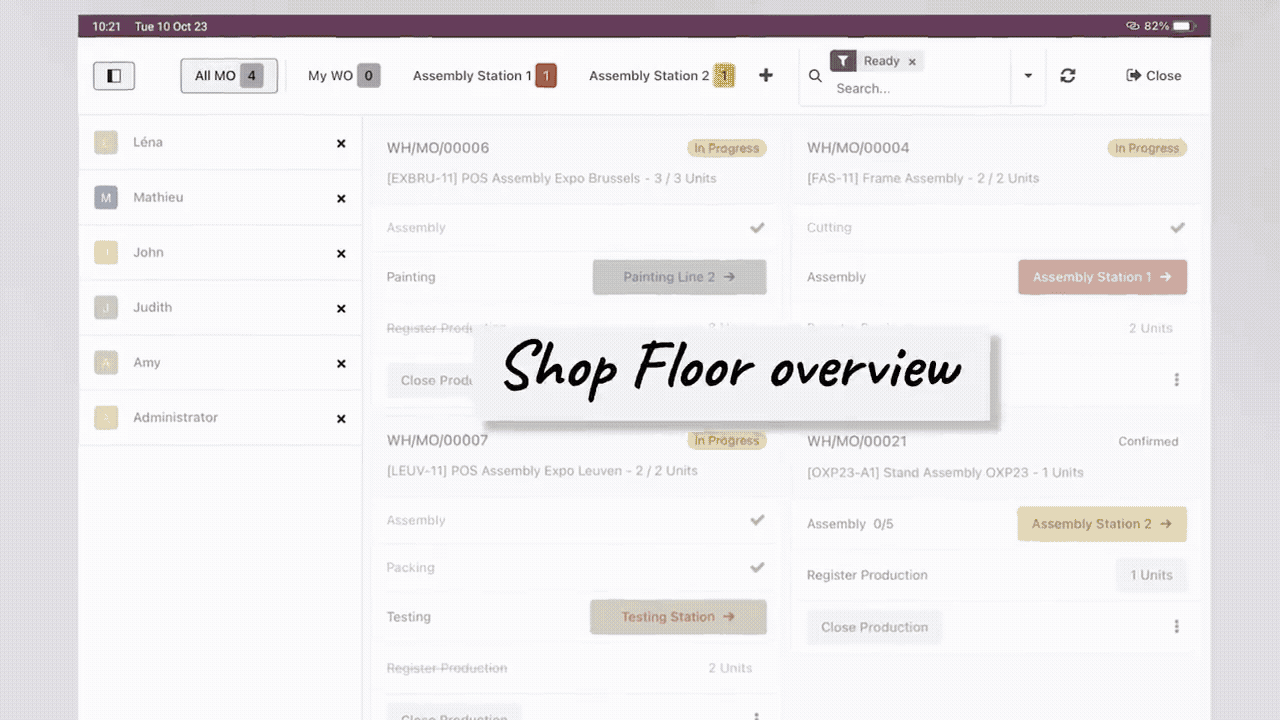1280x720 pixels.
Task: Click the refresh icon in top bar
Action: click(1068, 76)
